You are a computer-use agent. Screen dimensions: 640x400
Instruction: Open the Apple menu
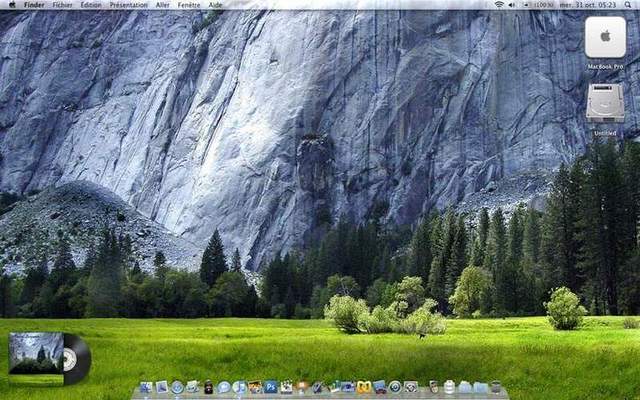pos(10,5)
